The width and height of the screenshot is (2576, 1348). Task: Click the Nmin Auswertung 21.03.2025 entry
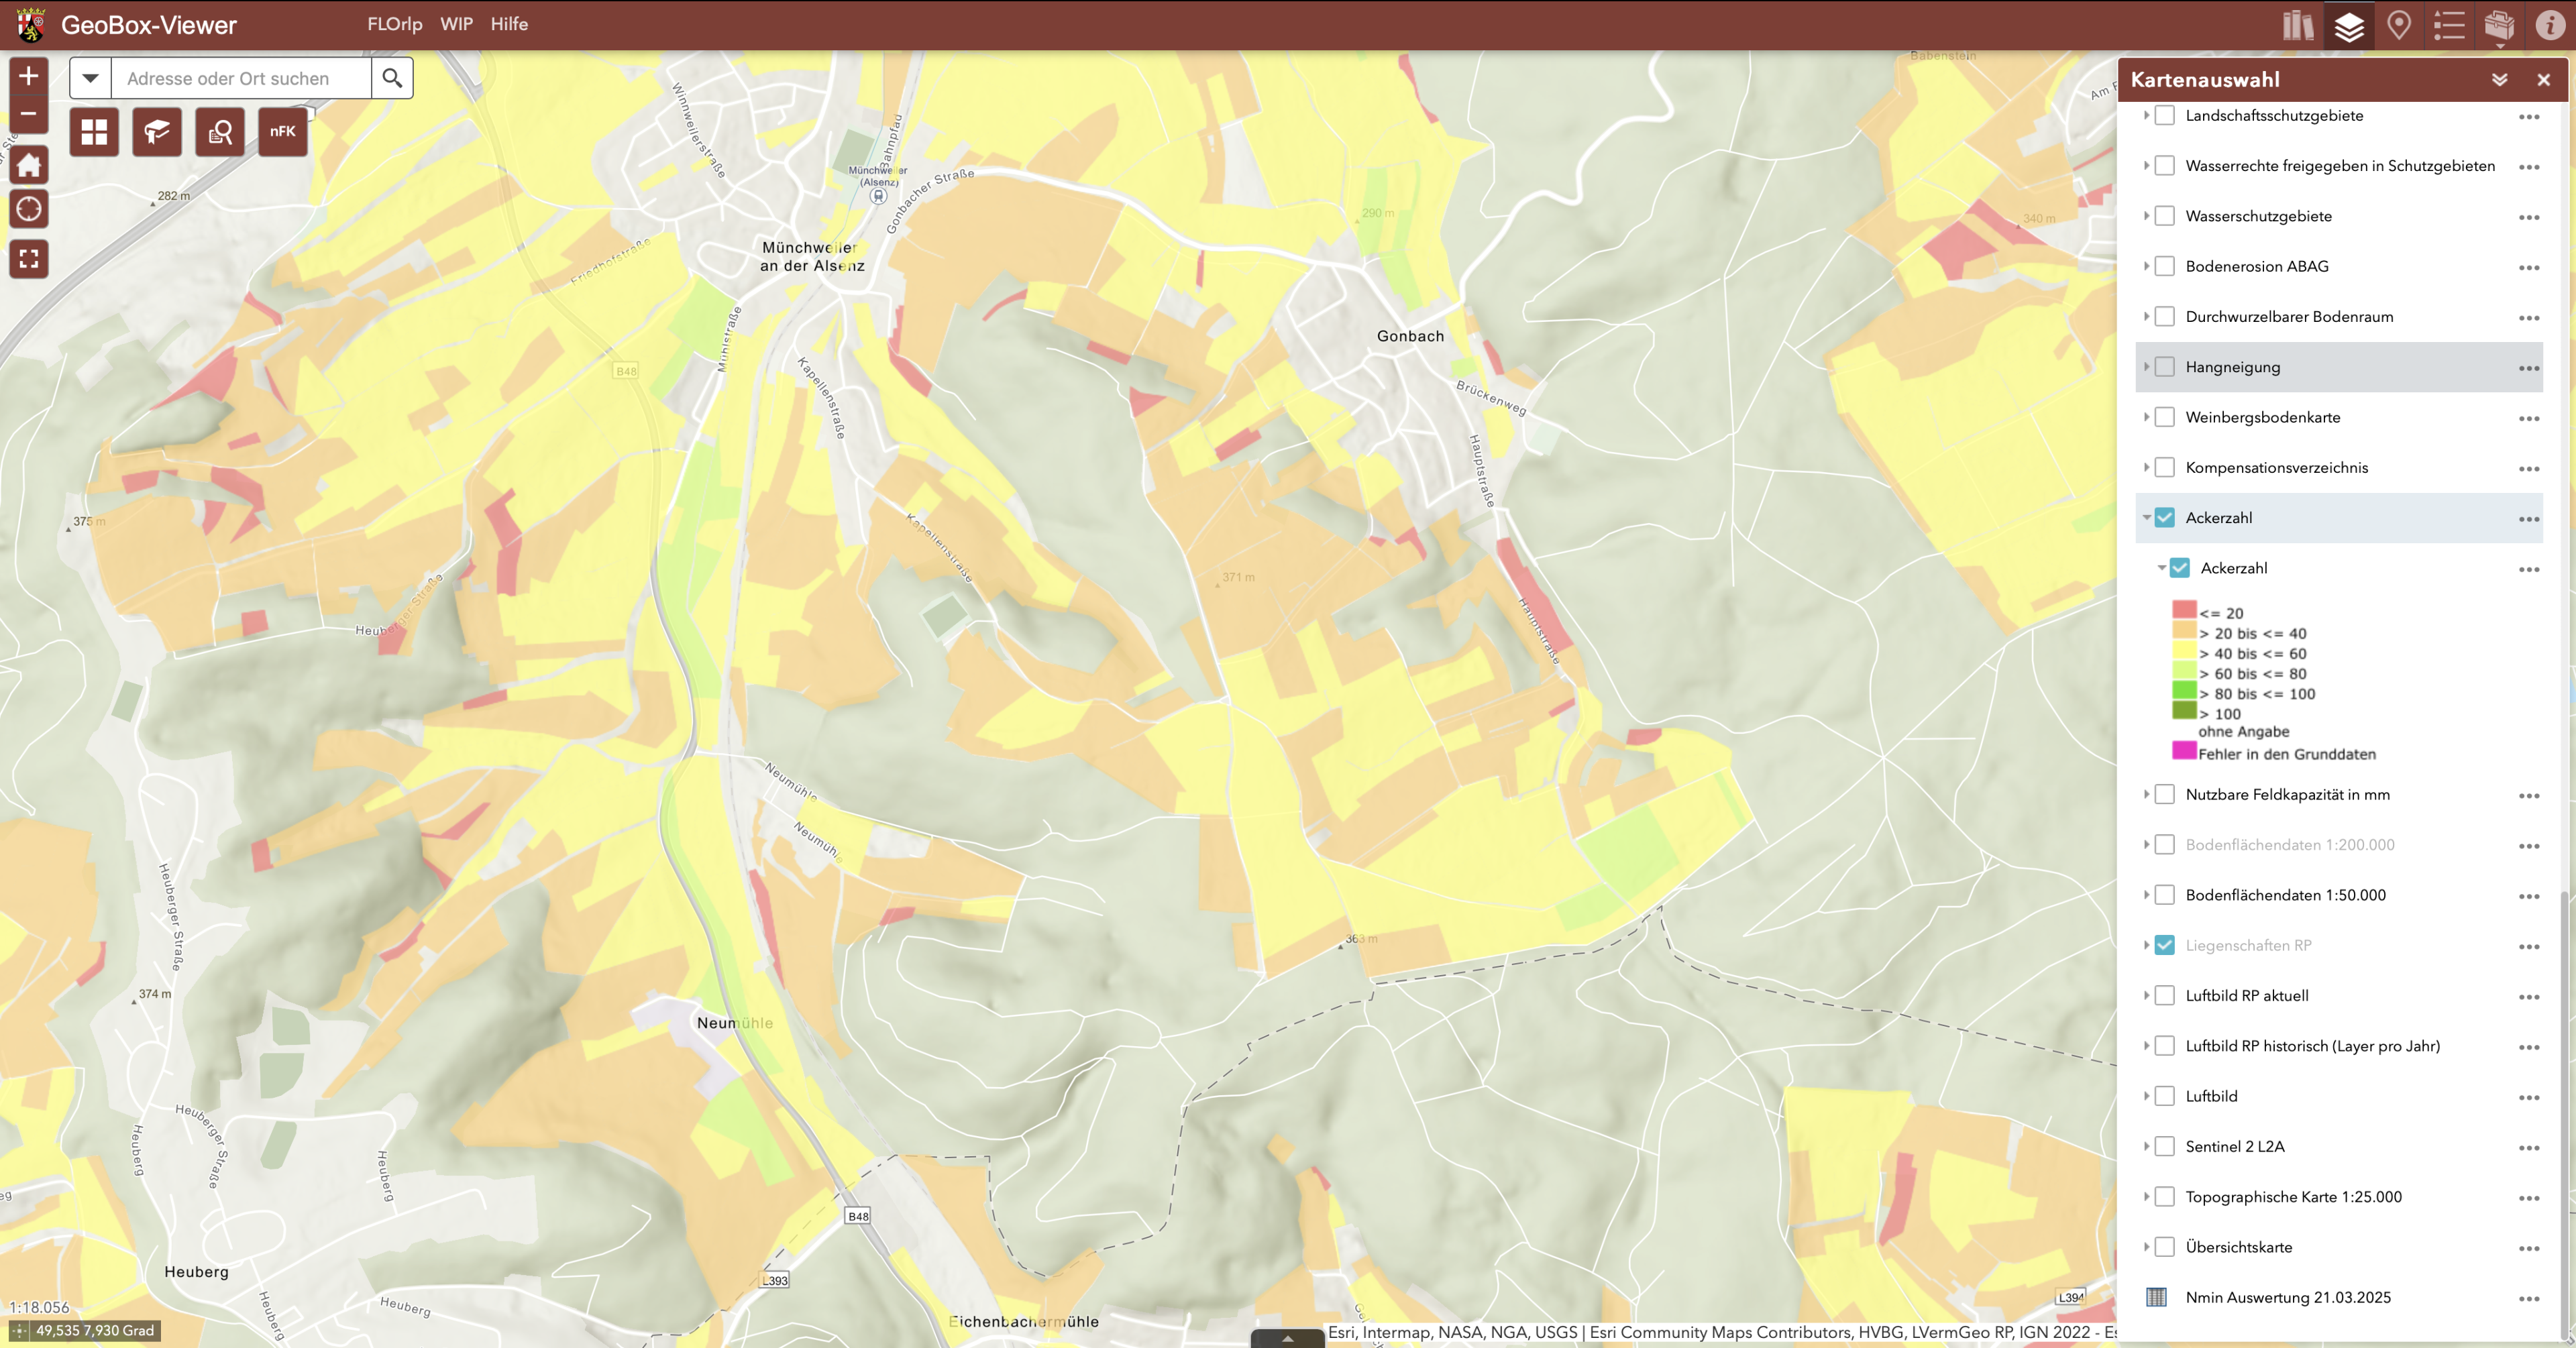pyautogui.click(x=2288, y=1297)
